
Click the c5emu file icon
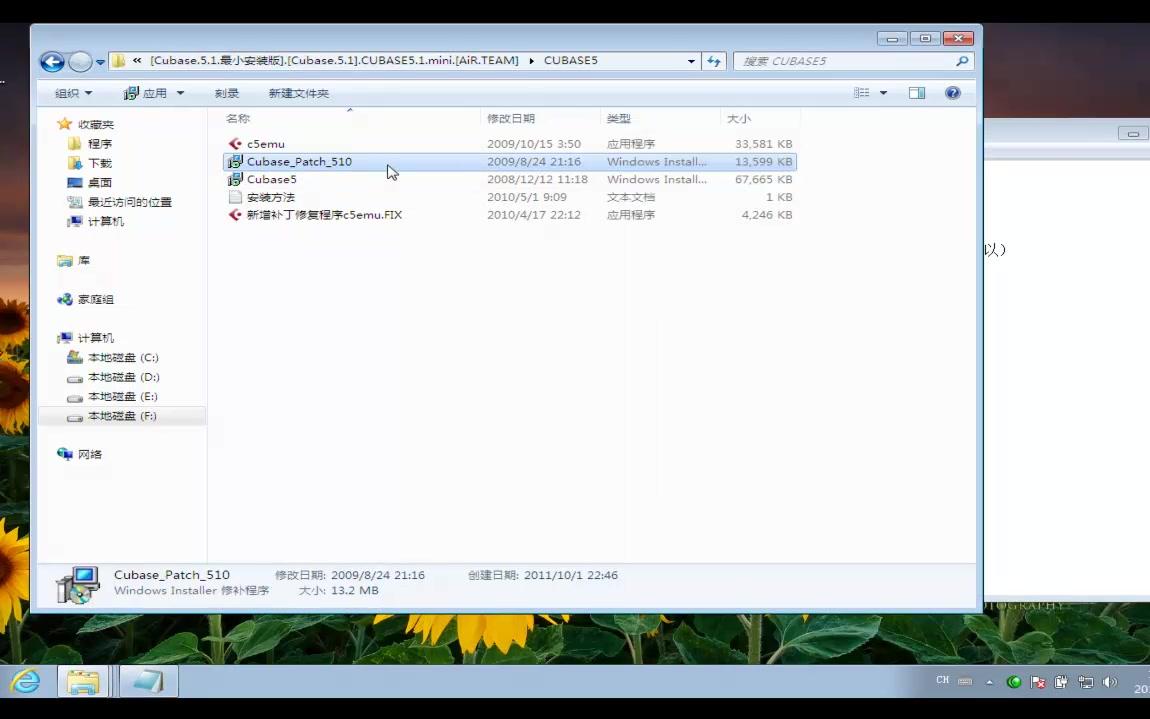tap(235, 144)
